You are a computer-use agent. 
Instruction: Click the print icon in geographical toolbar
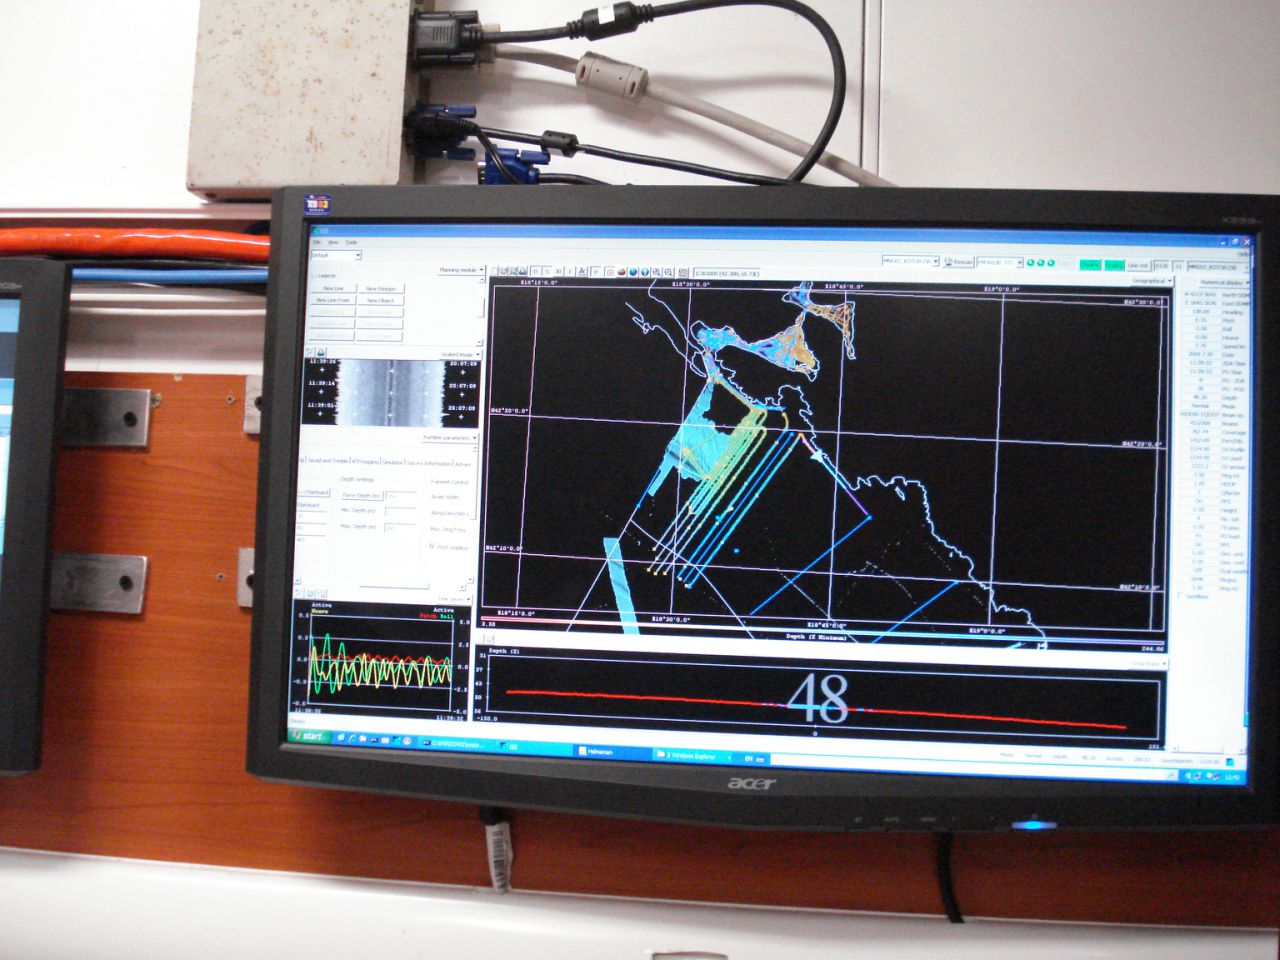pos(523,271)
